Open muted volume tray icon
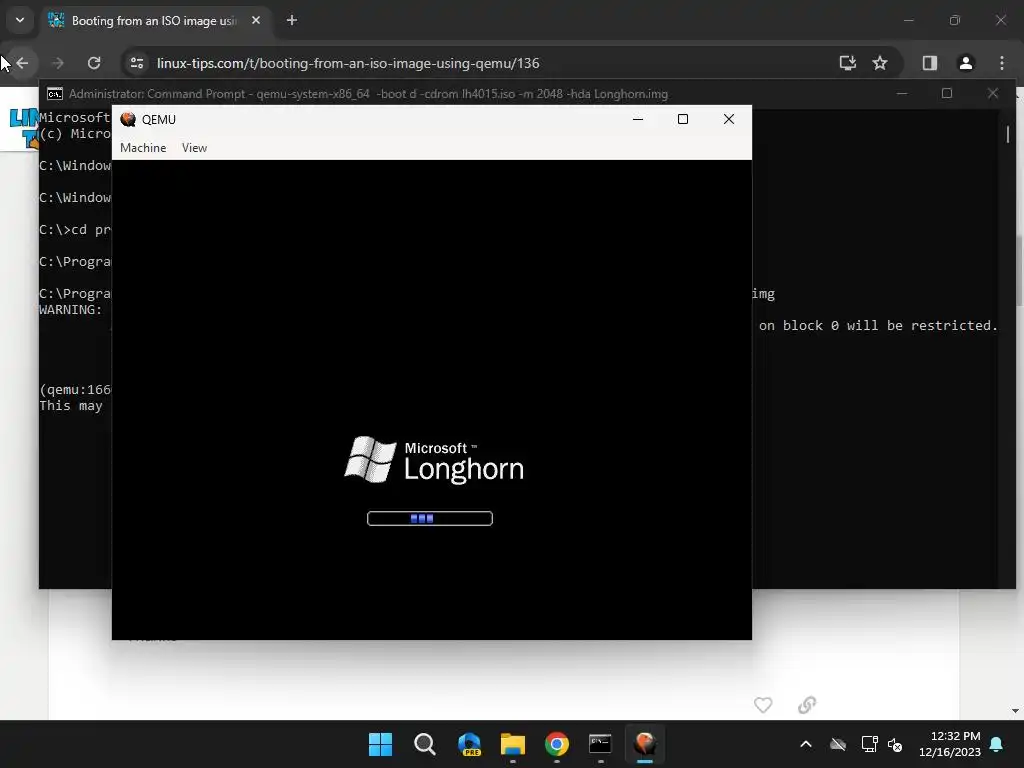This screenshot has width=1024, height=768. (895, 744)
